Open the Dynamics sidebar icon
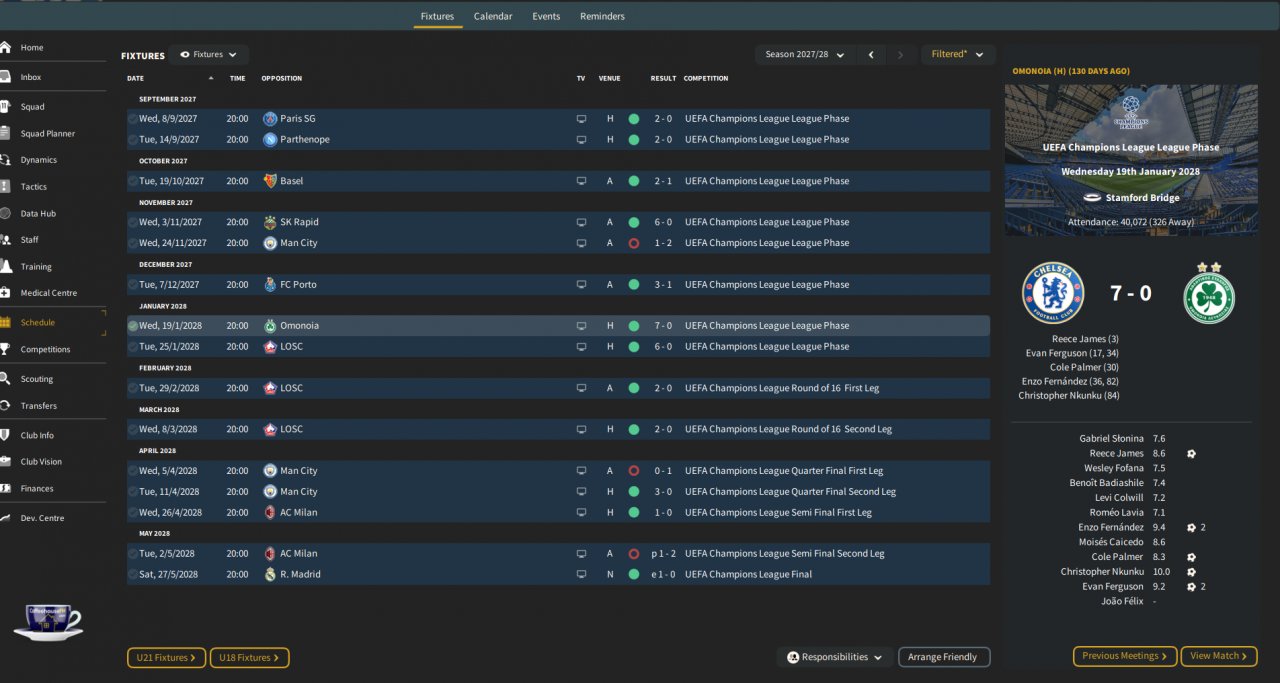Screen dimensions: 1280x683 (5, 160)
